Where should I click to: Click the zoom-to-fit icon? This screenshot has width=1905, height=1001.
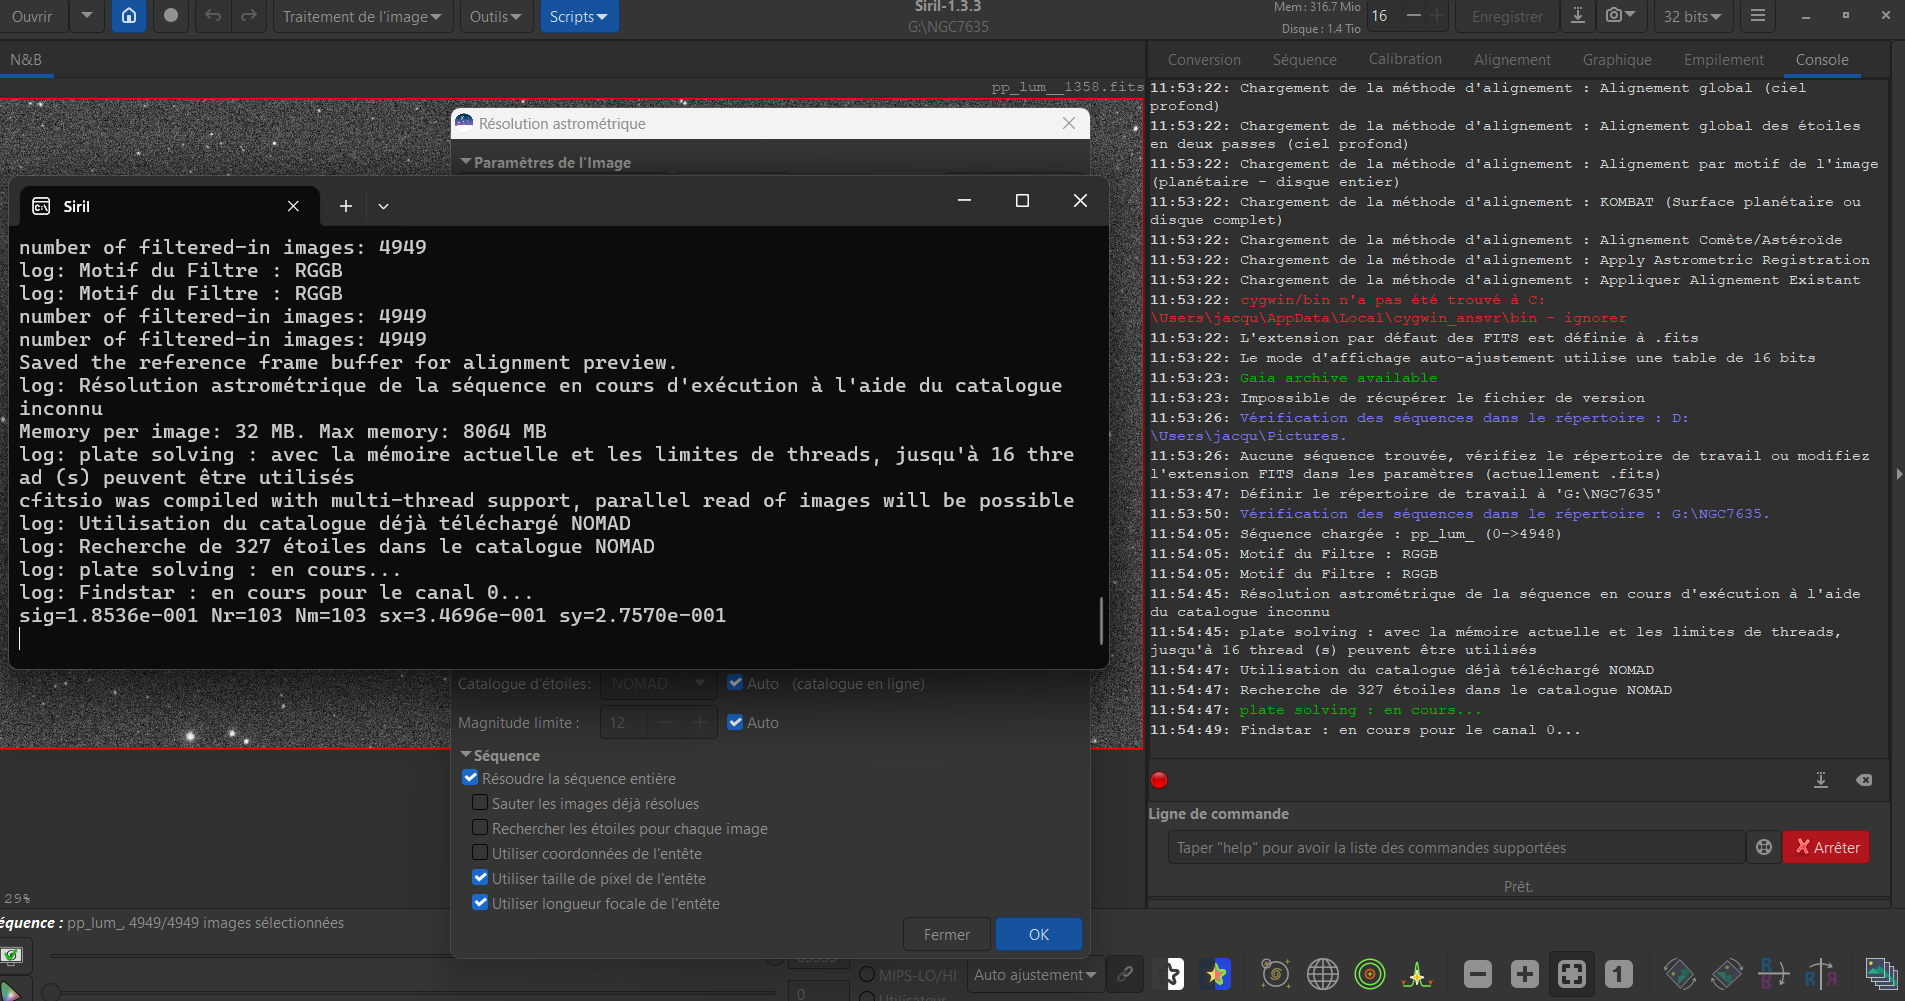[1571, 973]
